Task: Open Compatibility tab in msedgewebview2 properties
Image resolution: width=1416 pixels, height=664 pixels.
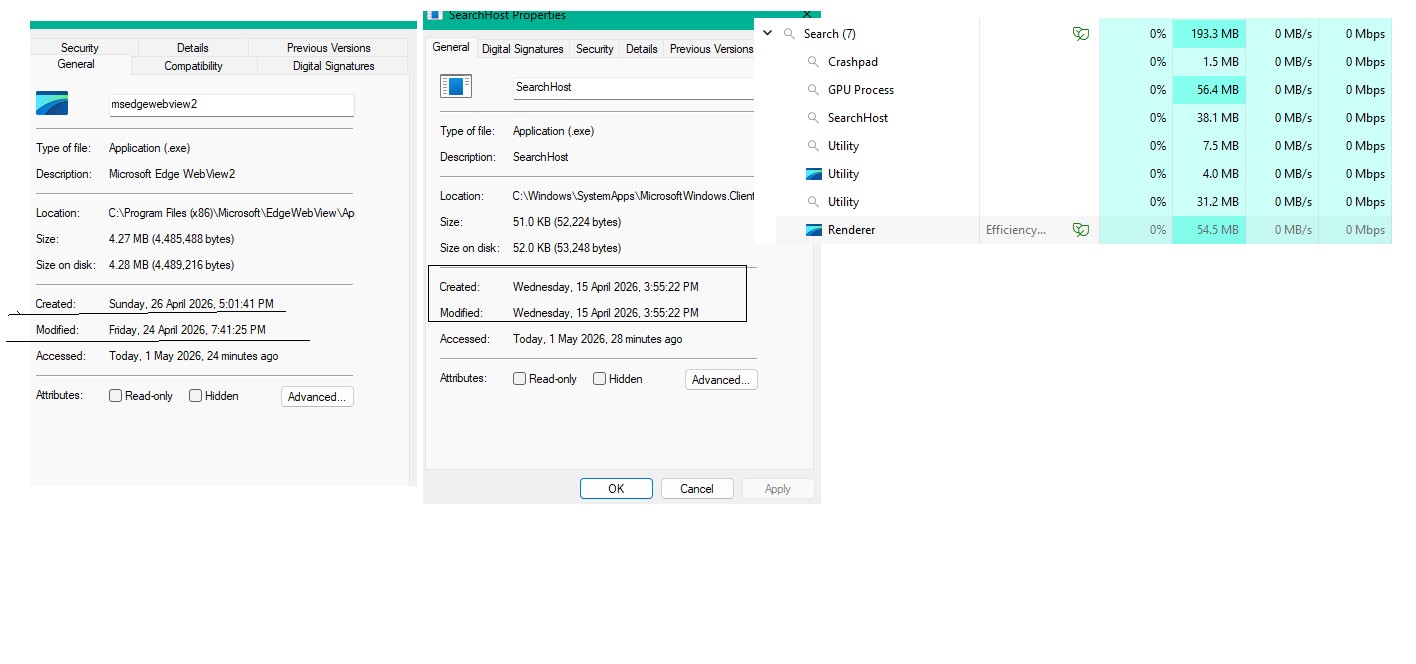Action: 194,66
